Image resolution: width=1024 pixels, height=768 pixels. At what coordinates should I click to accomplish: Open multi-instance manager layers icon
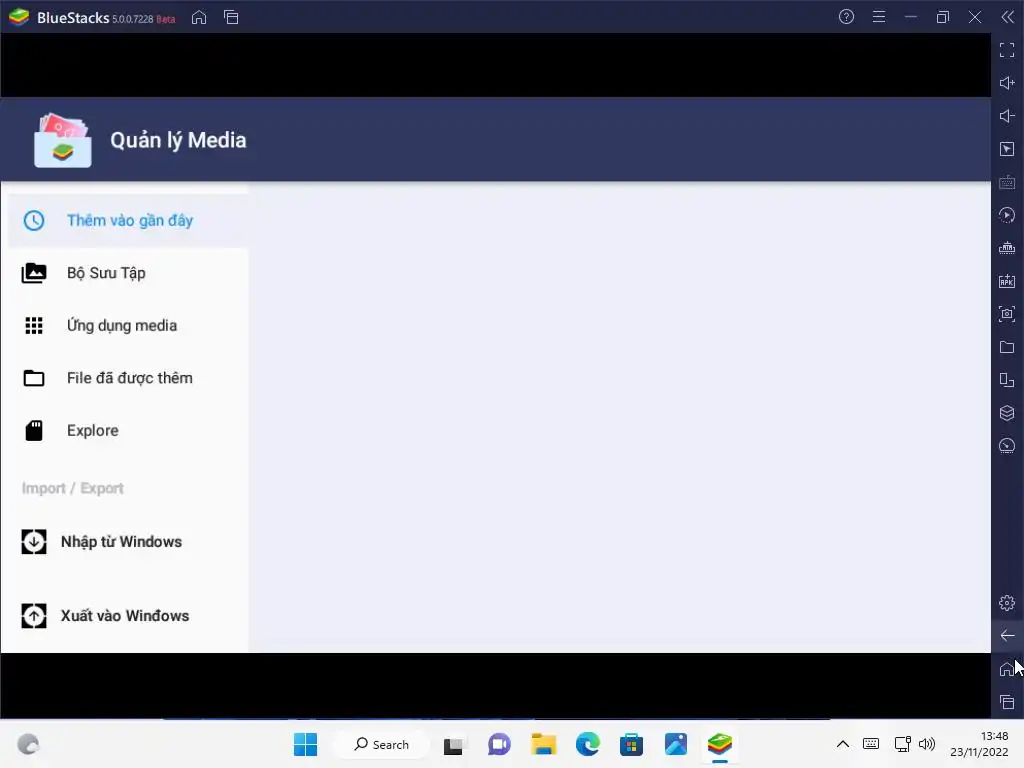(1007, 413)
